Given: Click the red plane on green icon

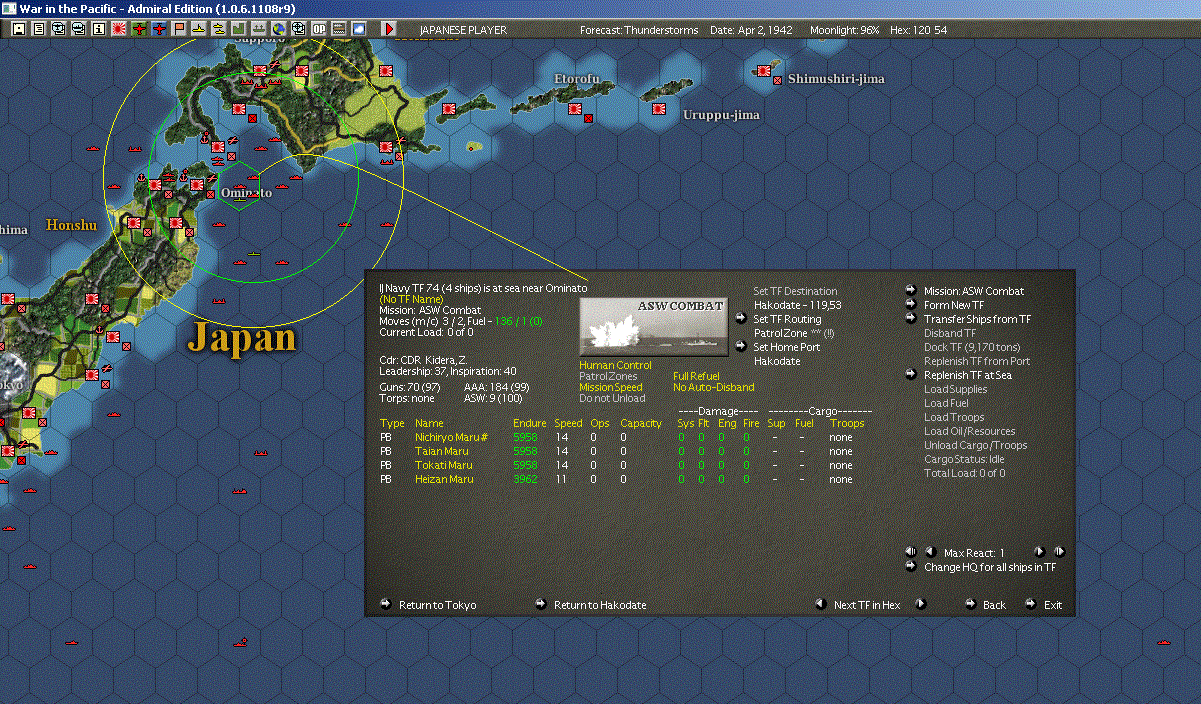Looking at the screenshot, I should click(139, 29).
